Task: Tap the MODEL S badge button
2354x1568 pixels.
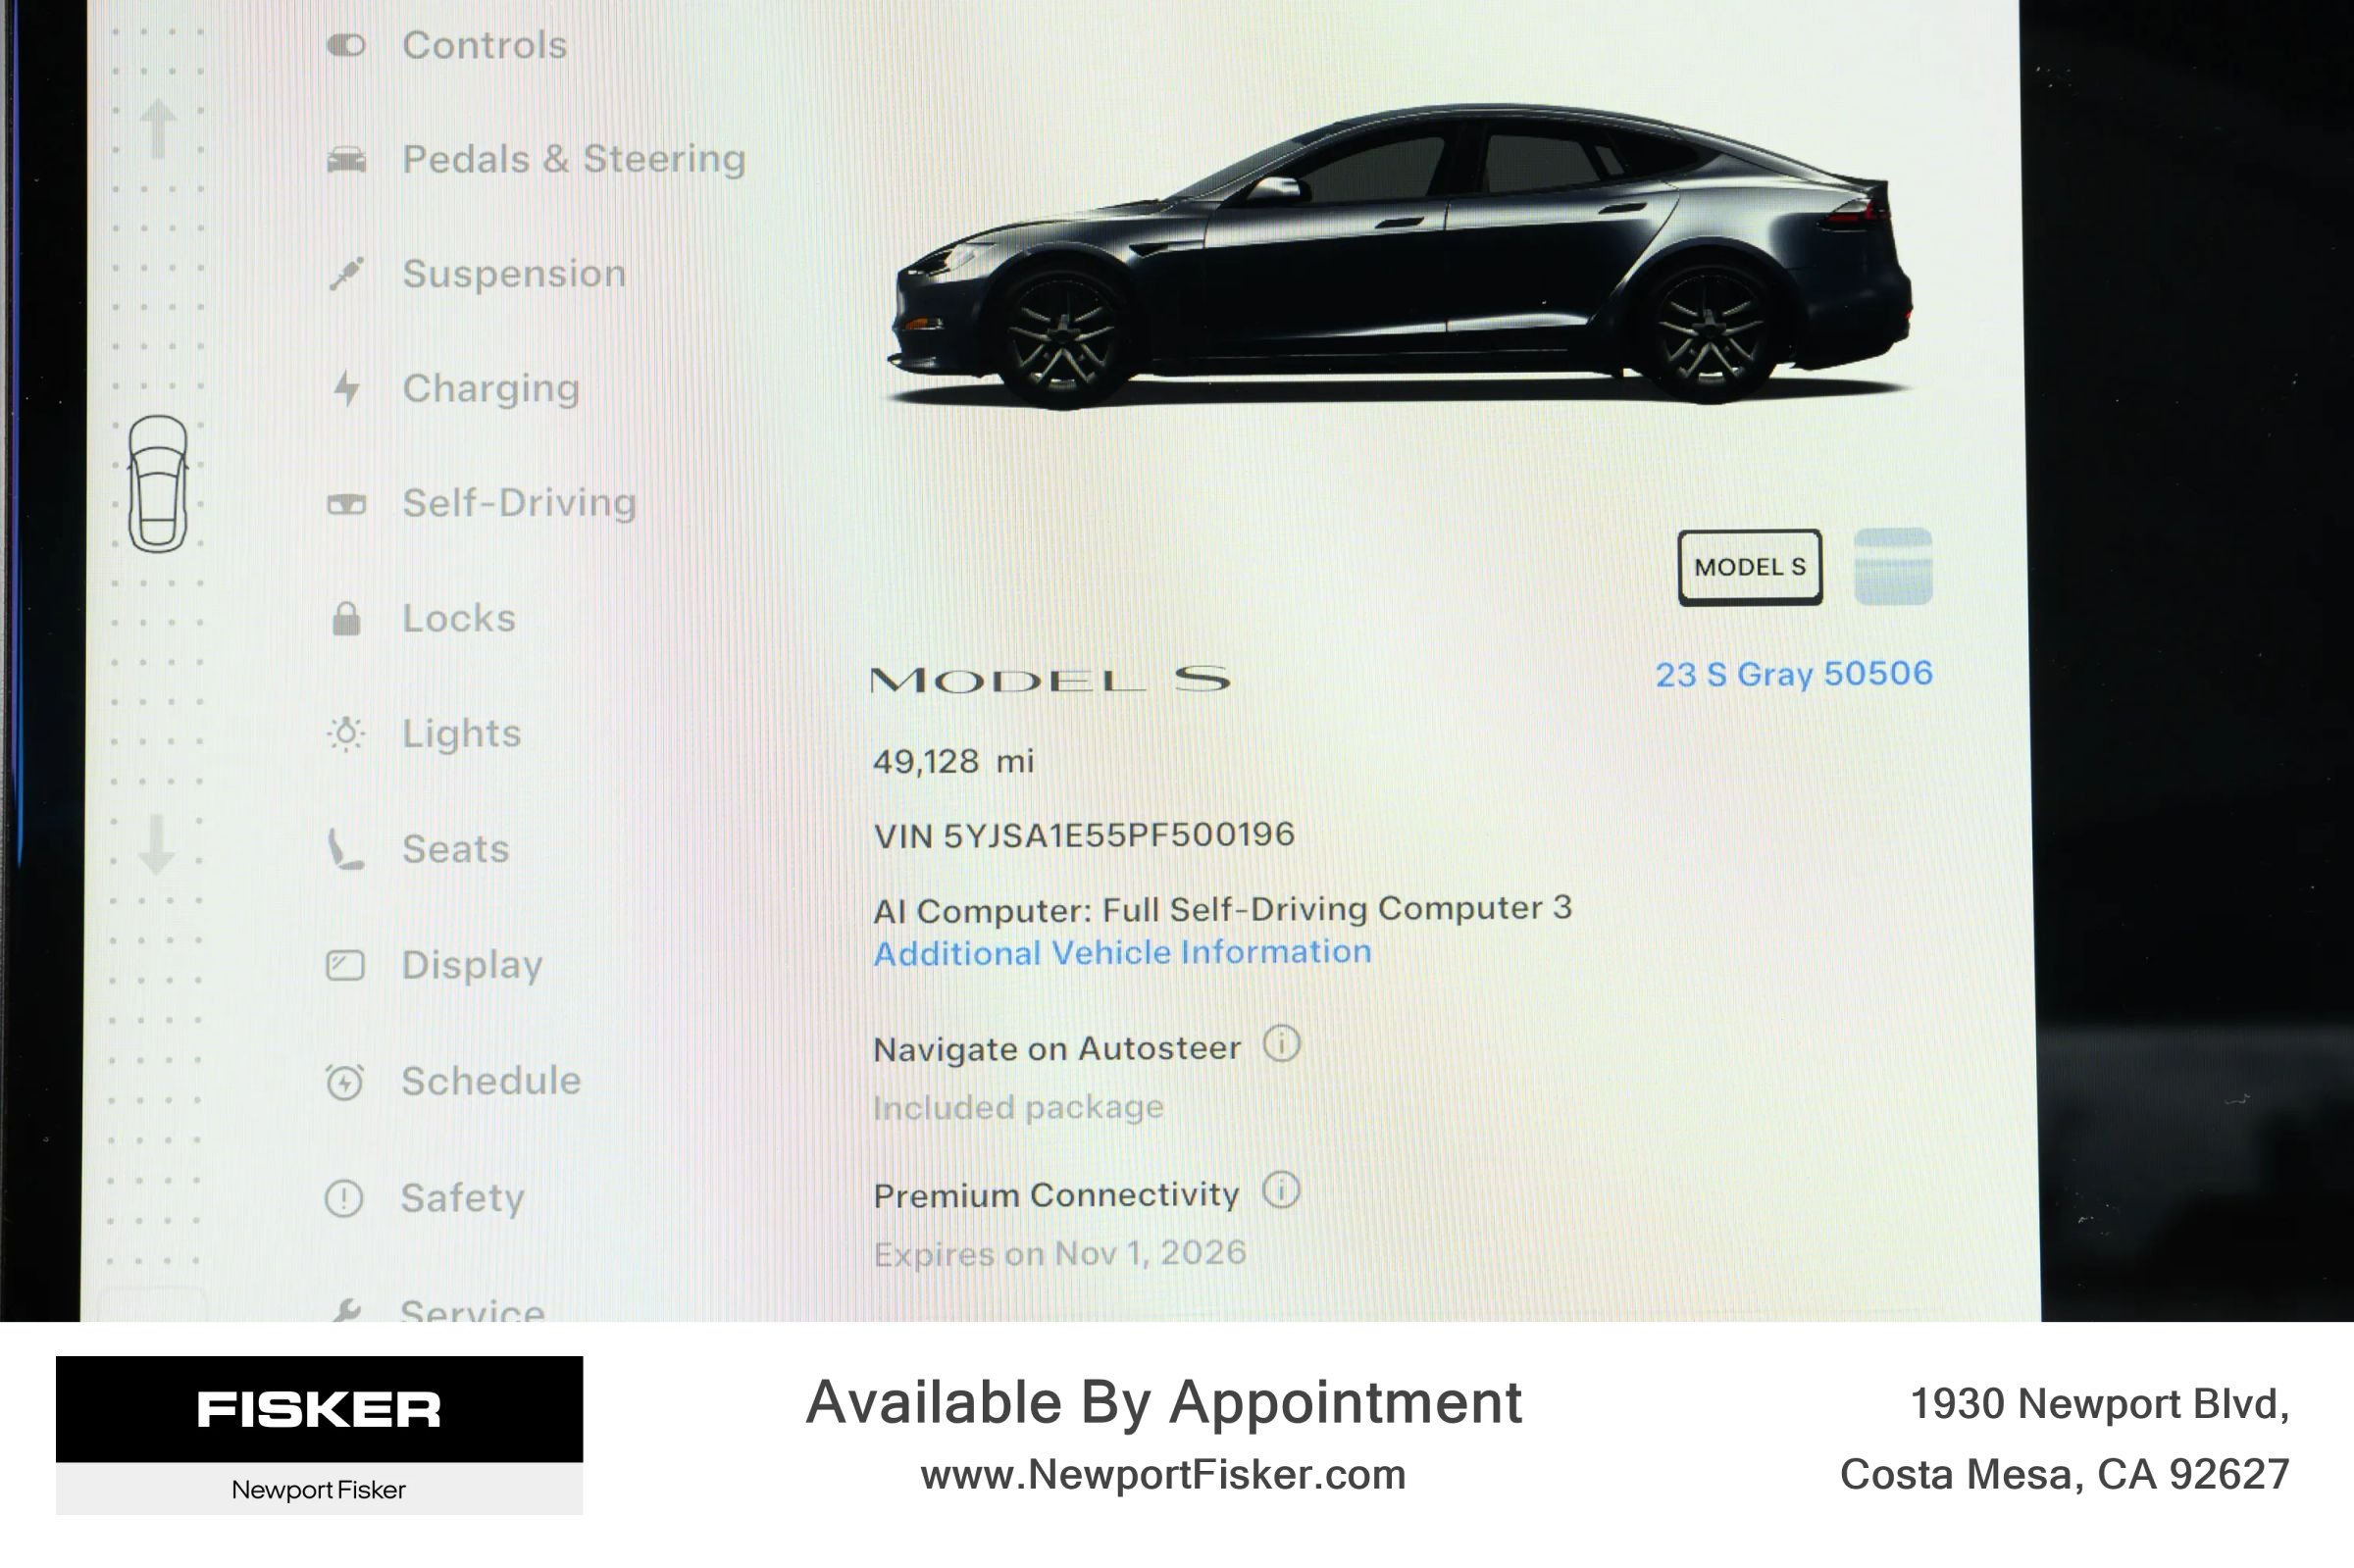Action: (x=1750, y=567)
